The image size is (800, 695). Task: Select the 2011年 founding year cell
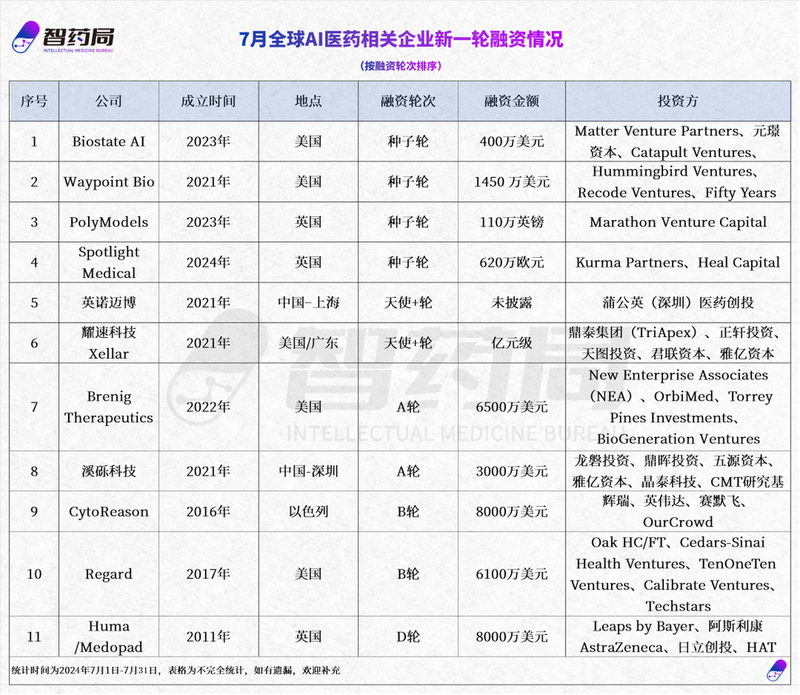coord(209,636)
